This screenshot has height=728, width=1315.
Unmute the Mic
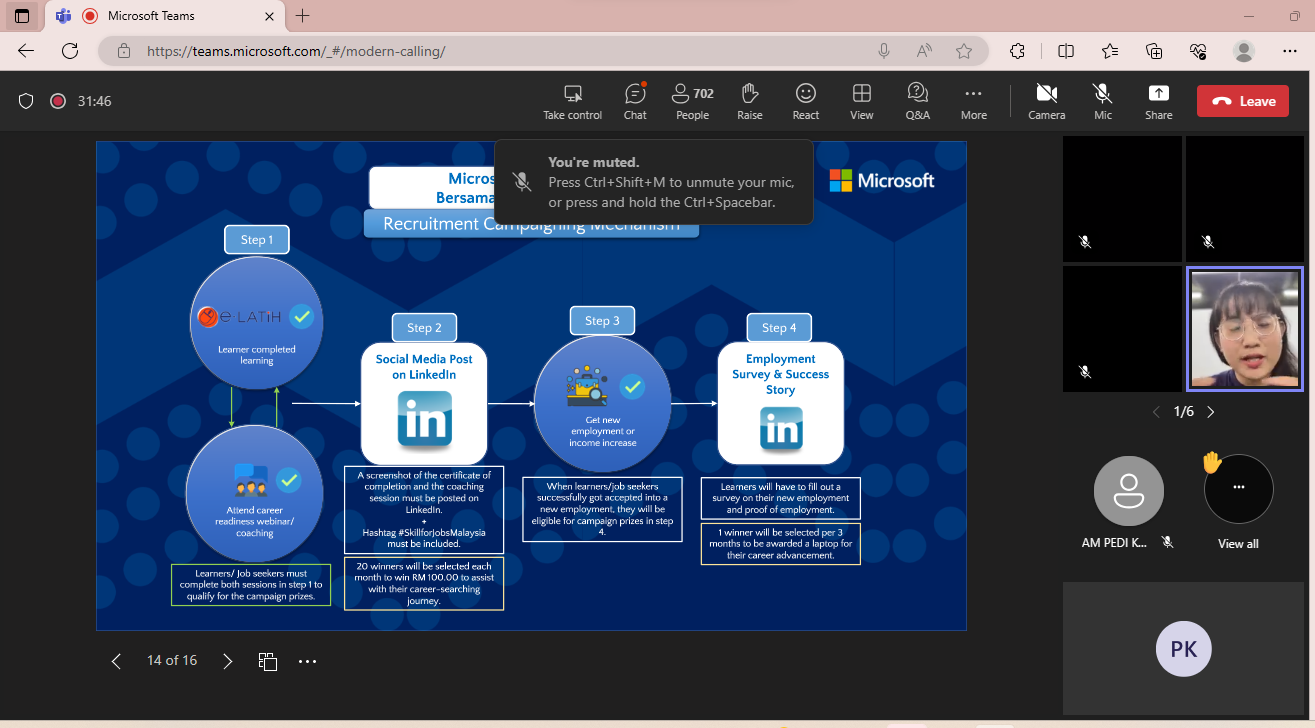click(1103, 101)
